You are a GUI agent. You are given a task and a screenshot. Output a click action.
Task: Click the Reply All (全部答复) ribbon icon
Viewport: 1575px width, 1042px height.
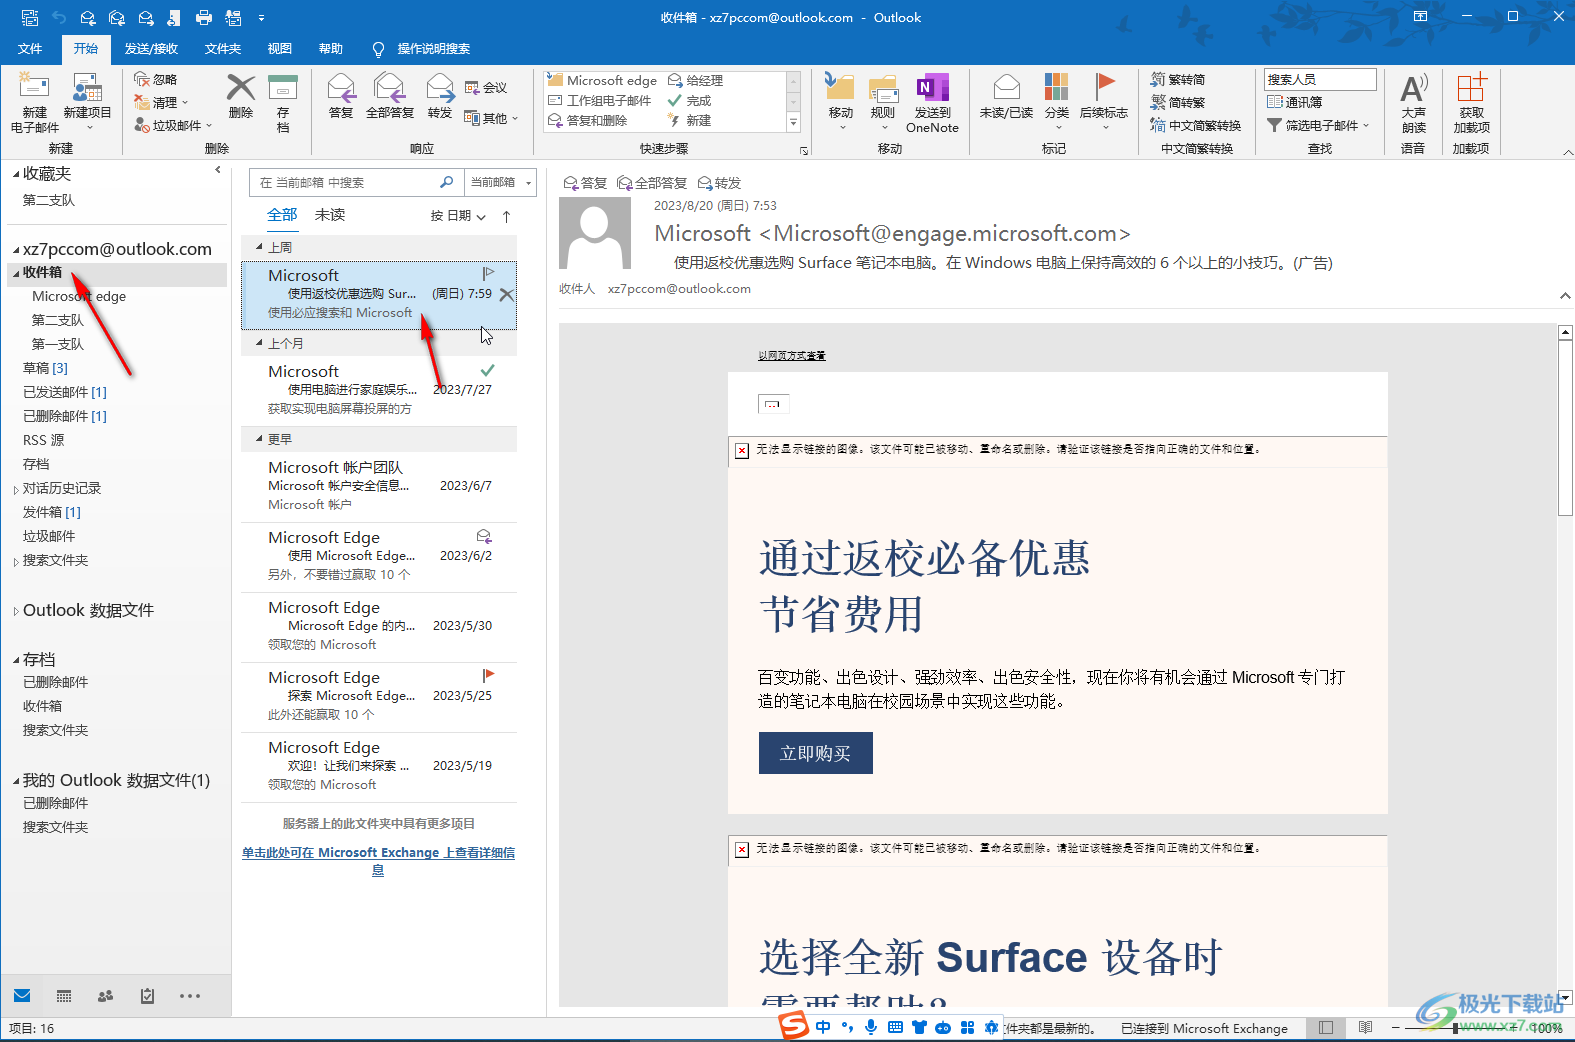(x=389, y=90)
